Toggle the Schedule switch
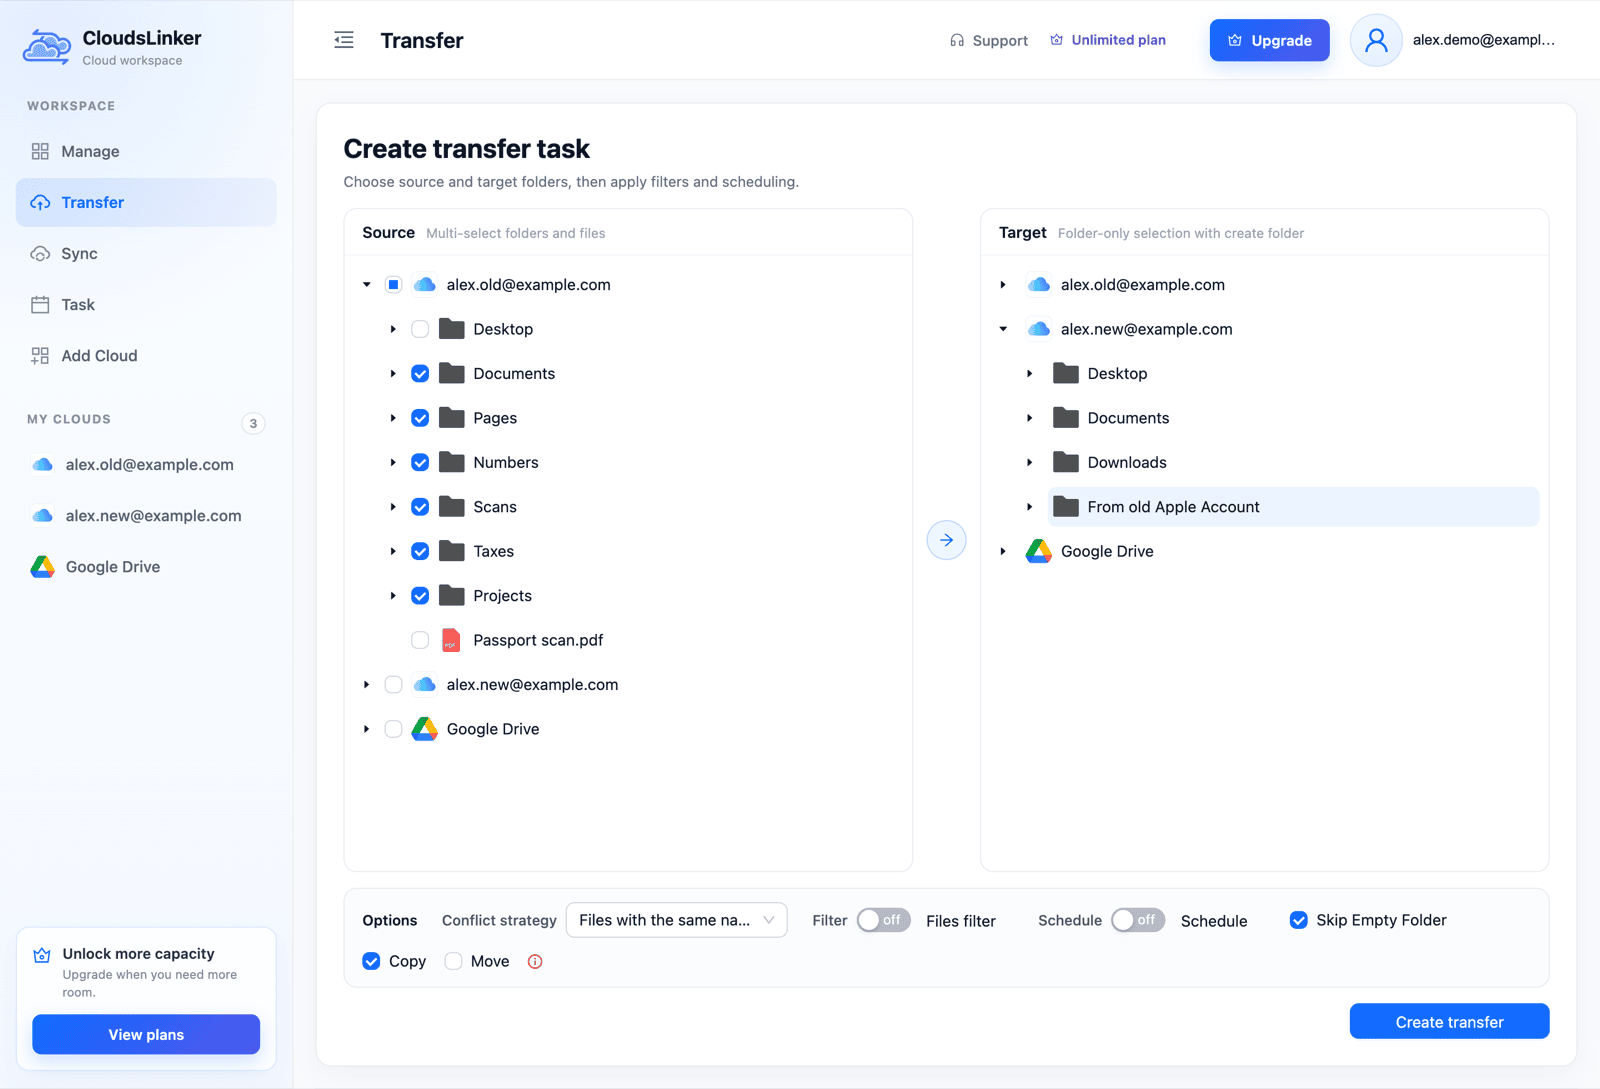This screenshot has width=1600, height=1089. (x=1138, y=920)
